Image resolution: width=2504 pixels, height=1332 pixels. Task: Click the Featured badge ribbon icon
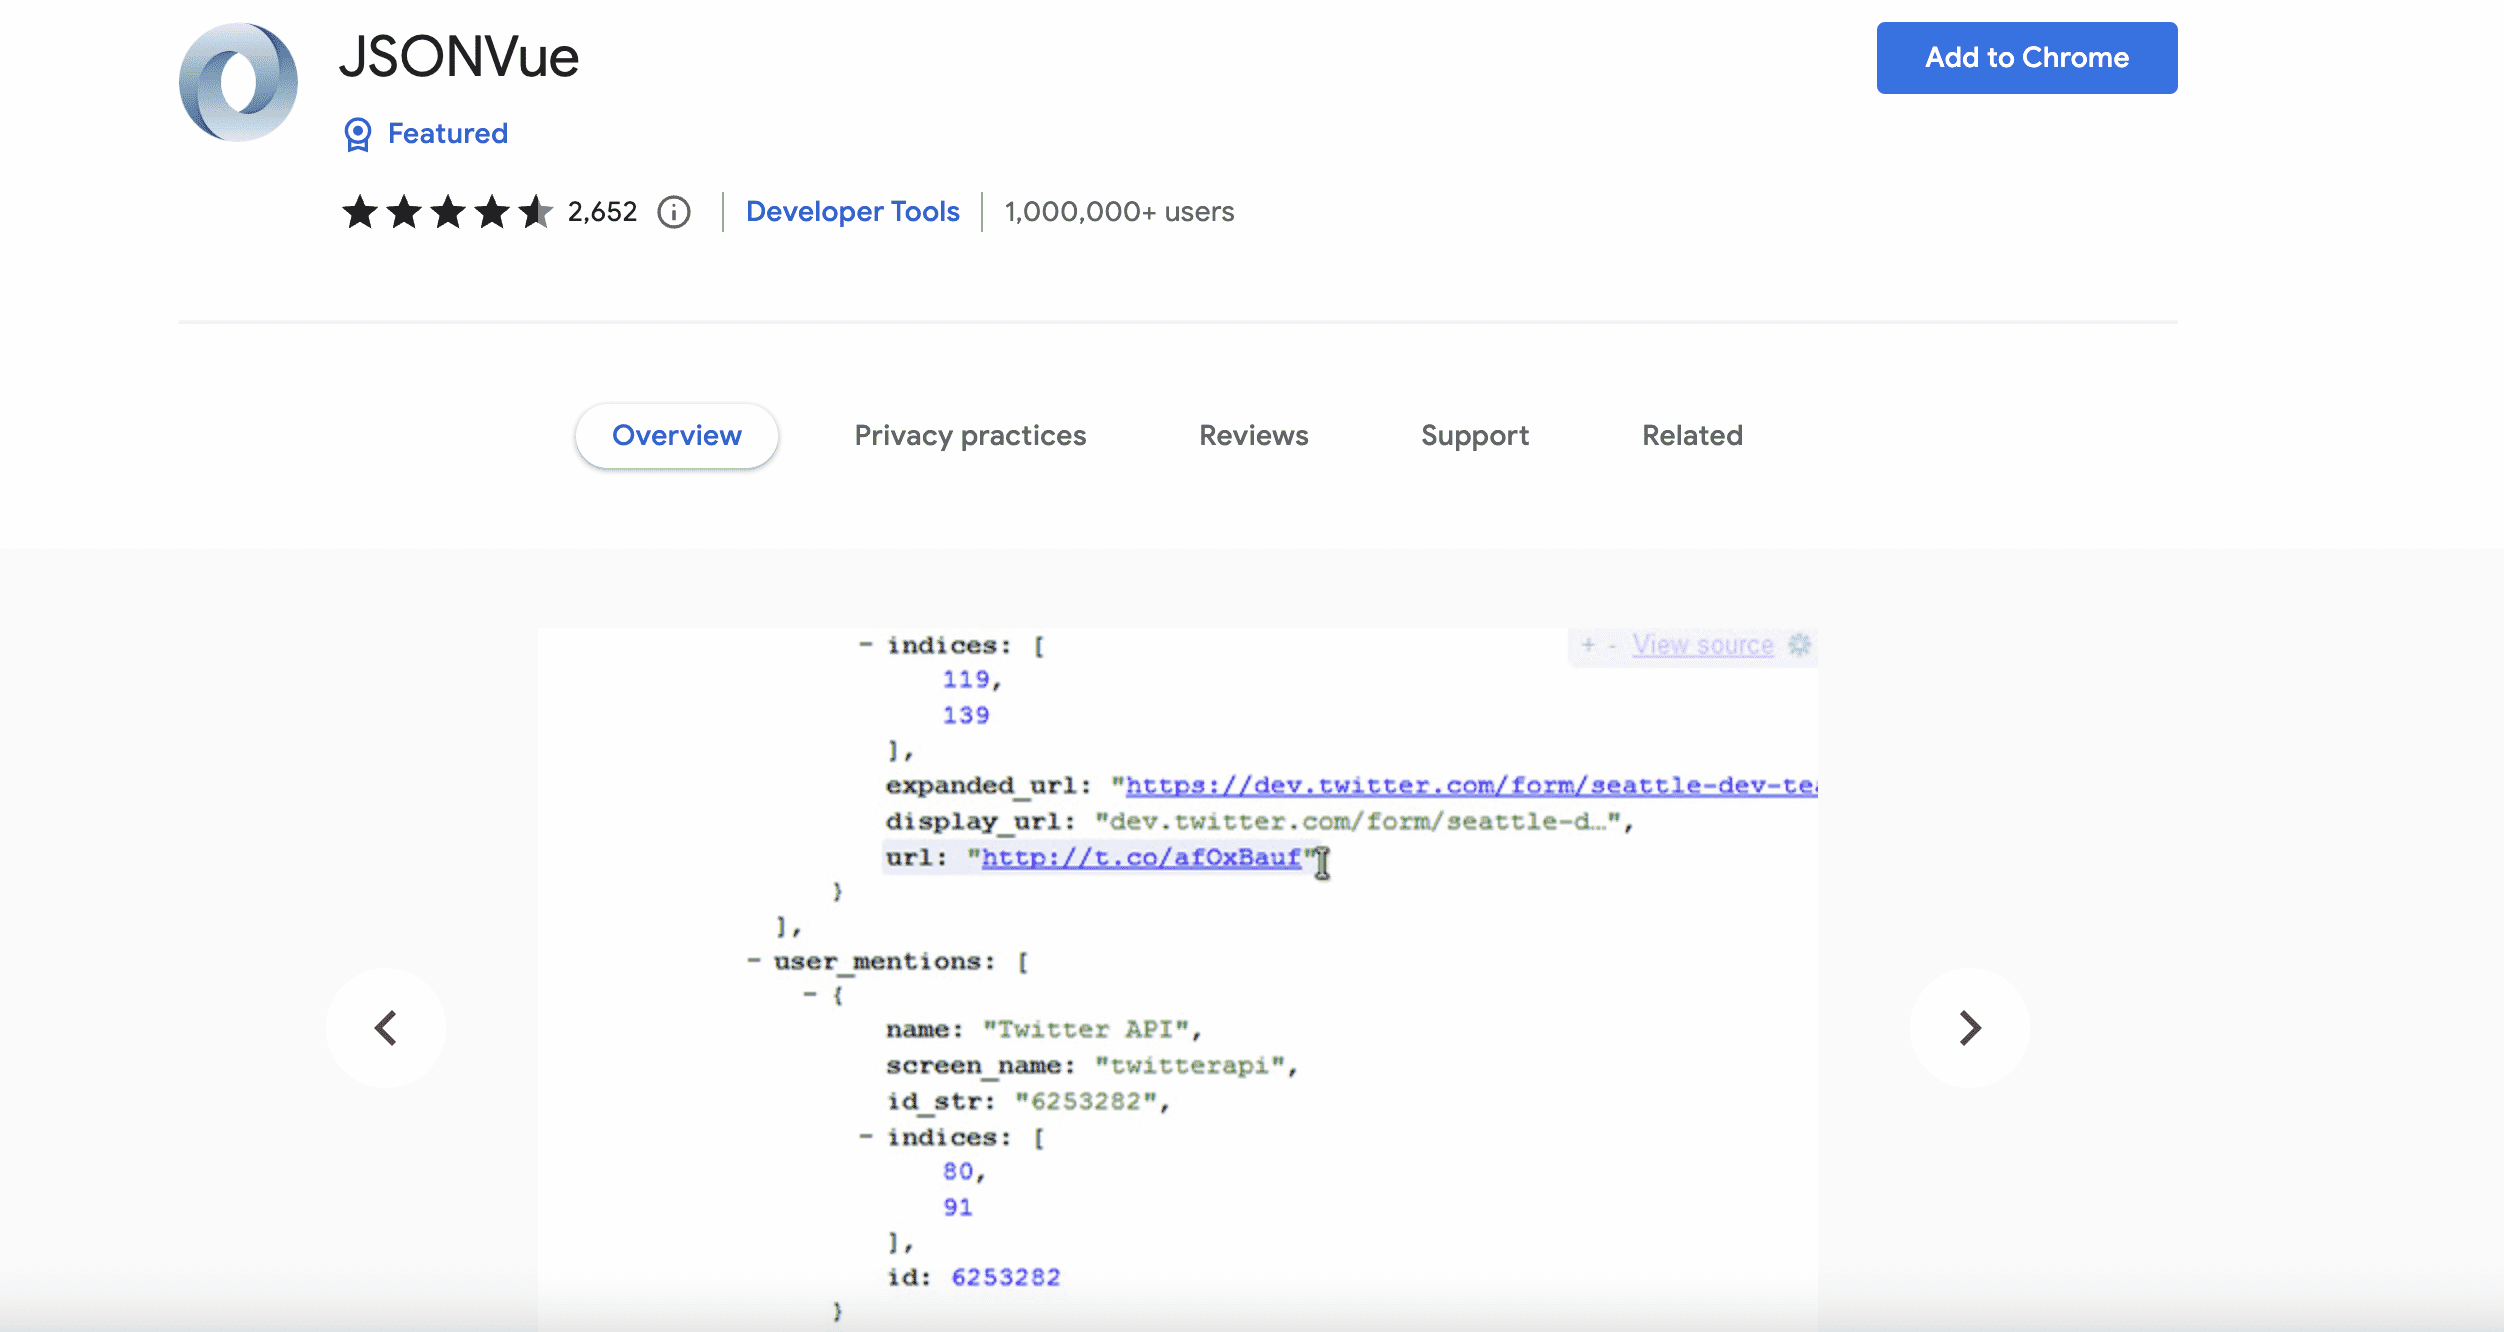coord(357,134)
